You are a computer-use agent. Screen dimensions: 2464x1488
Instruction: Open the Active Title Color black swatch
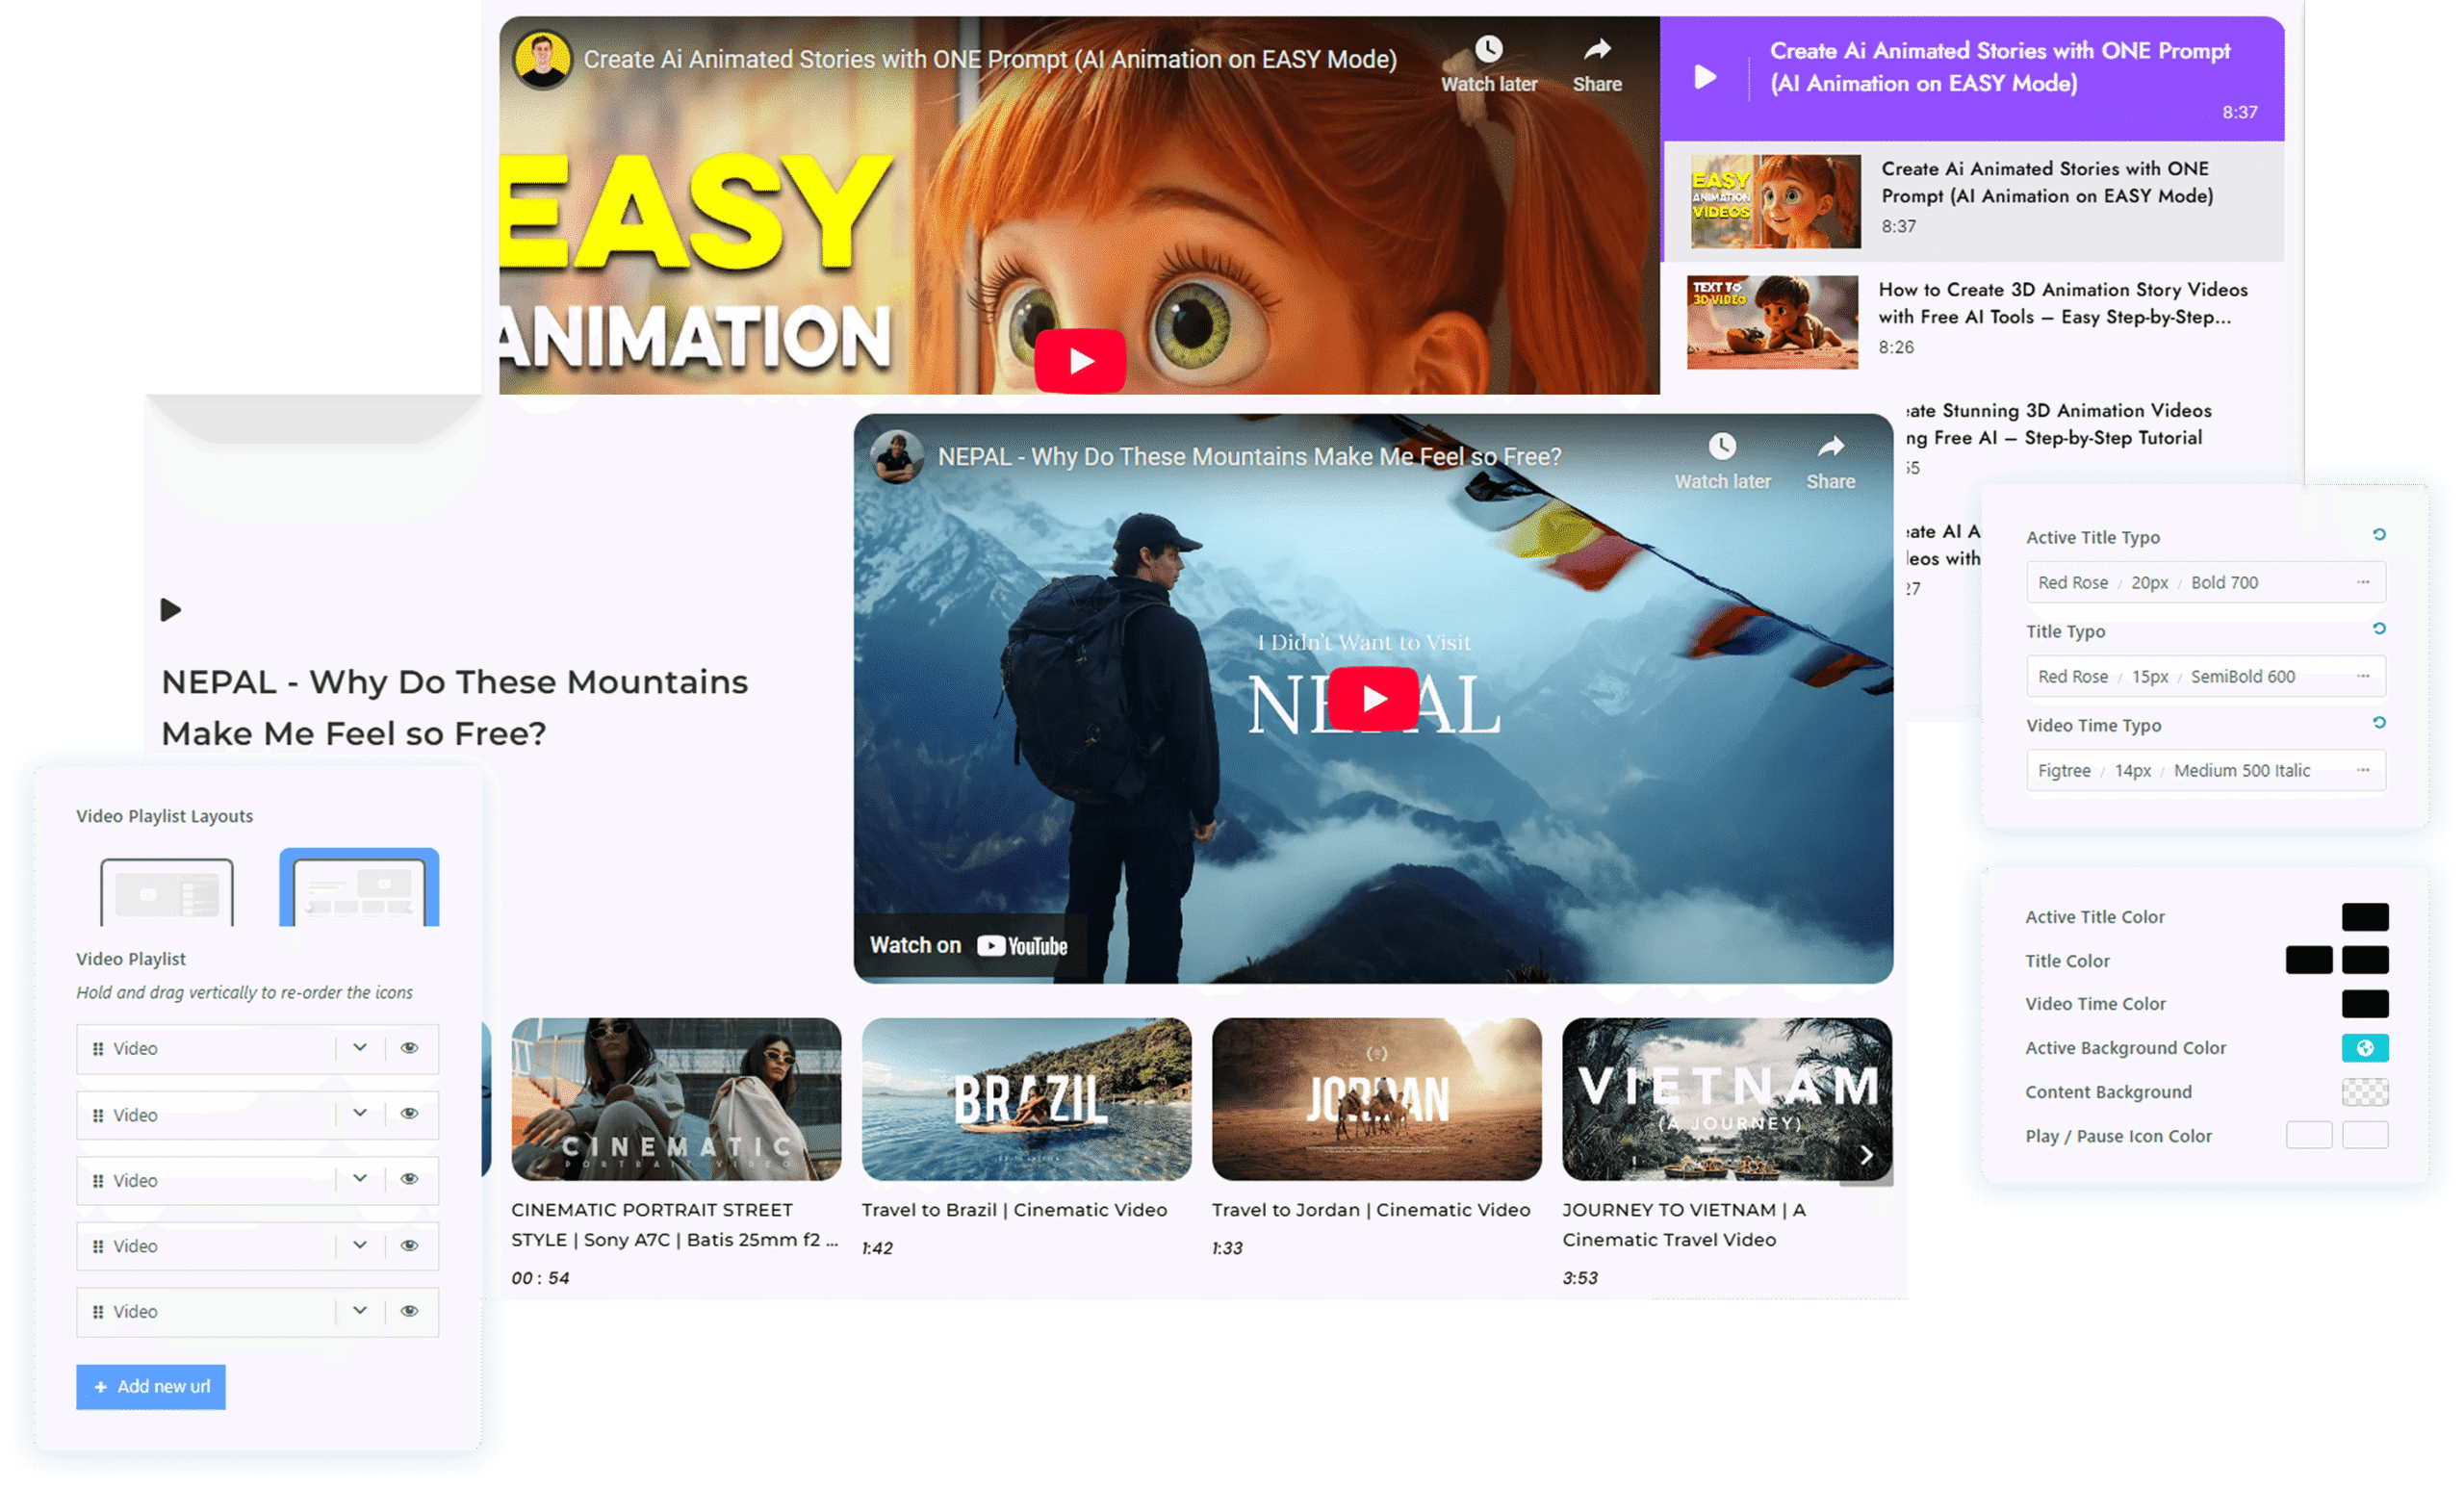(2364, 916)
